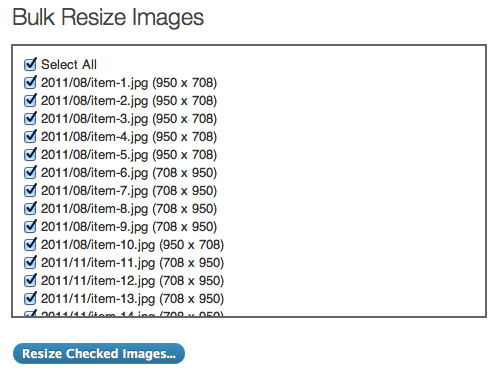Click the item-6.jpg (708 x 950) label
499x373 pixels.
coord(129,173)
